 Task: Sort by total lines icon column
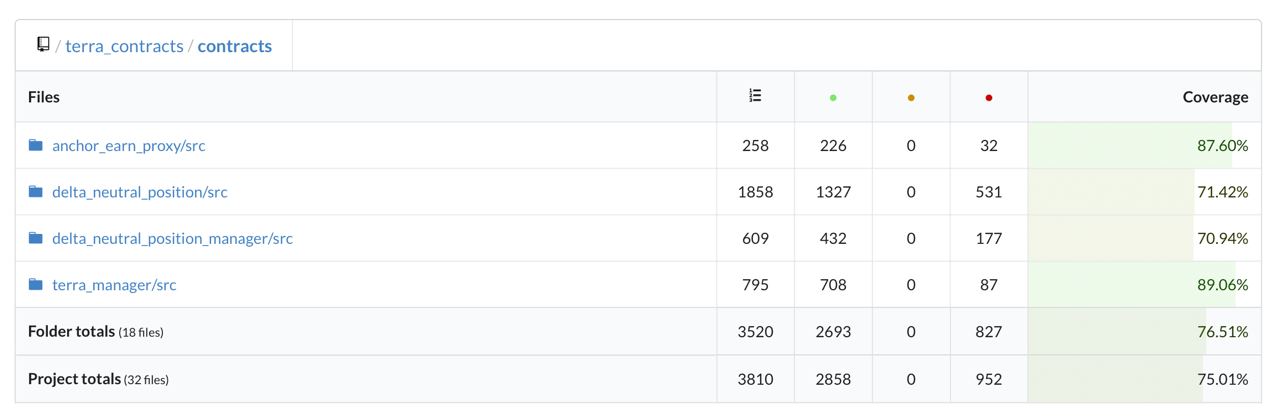click(x=755, y=97)
